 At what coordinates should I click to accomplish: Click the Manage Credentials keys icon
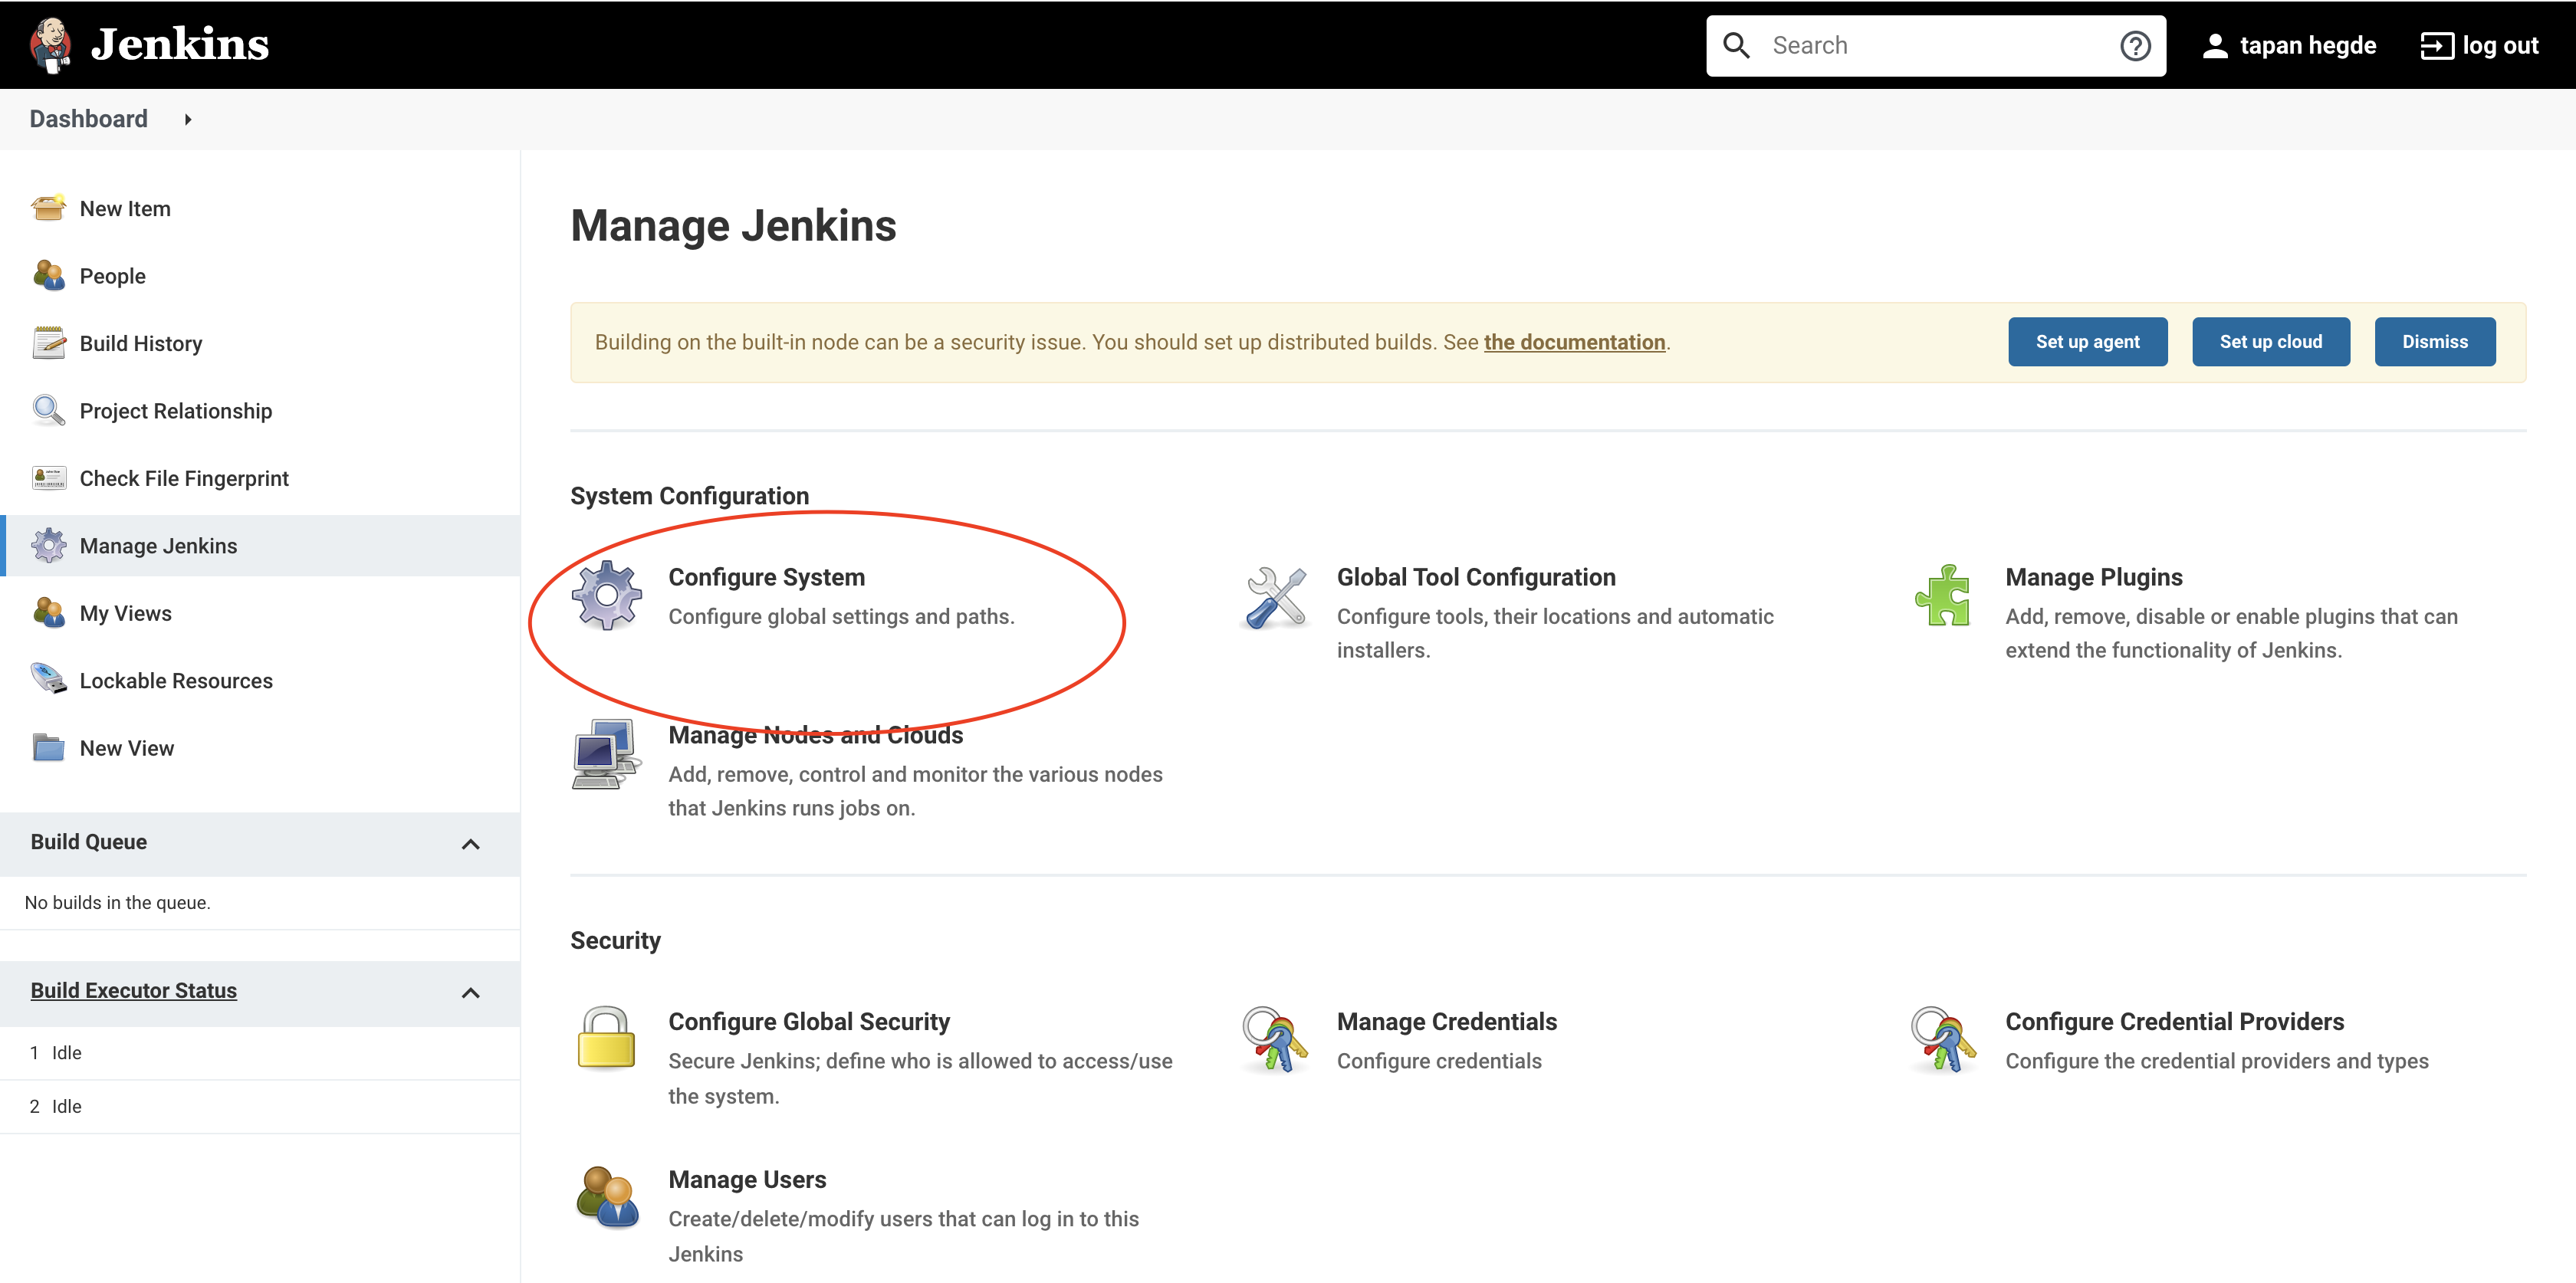pos(1275,1040)
